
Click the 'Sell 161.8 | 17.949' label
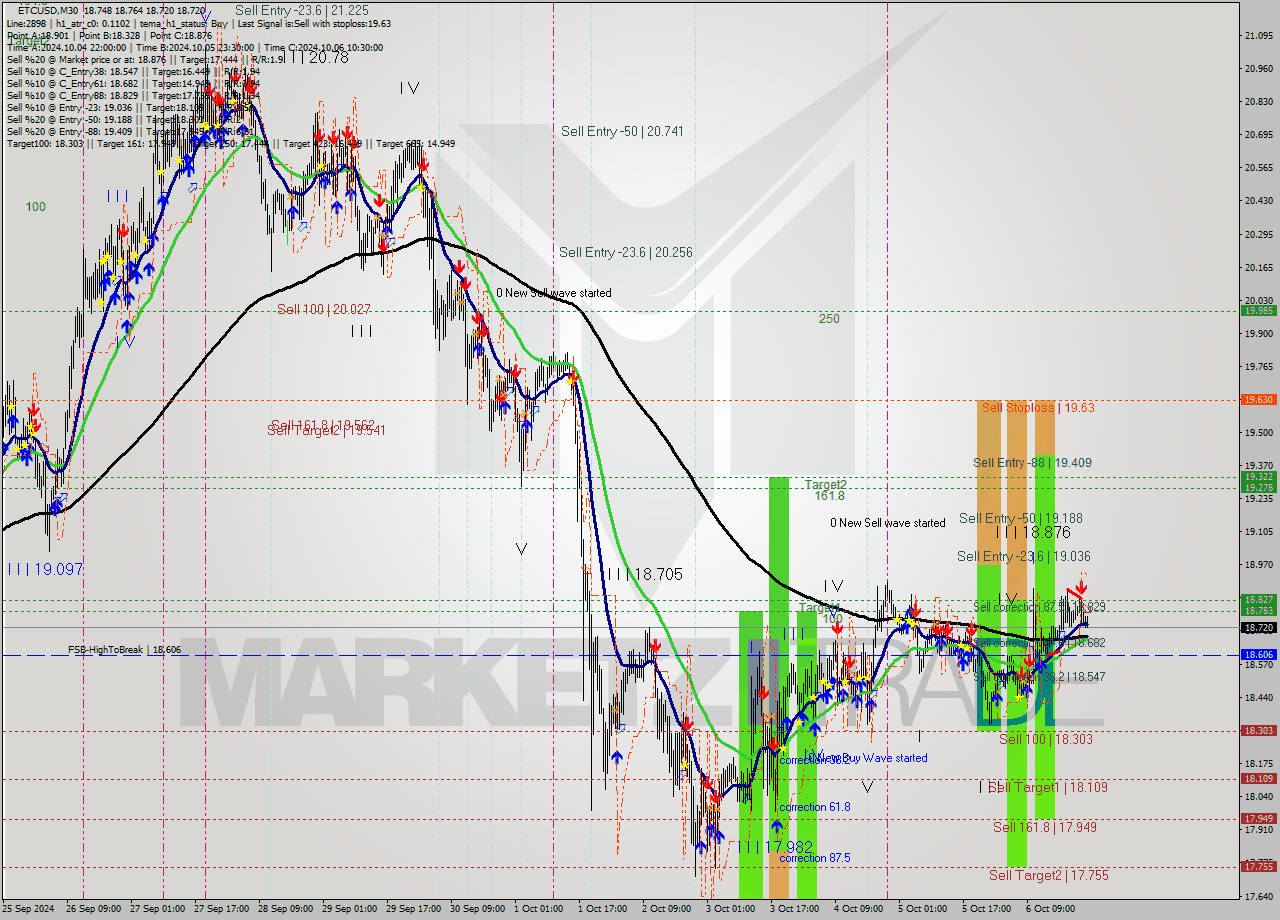(x=1045, y=827)
